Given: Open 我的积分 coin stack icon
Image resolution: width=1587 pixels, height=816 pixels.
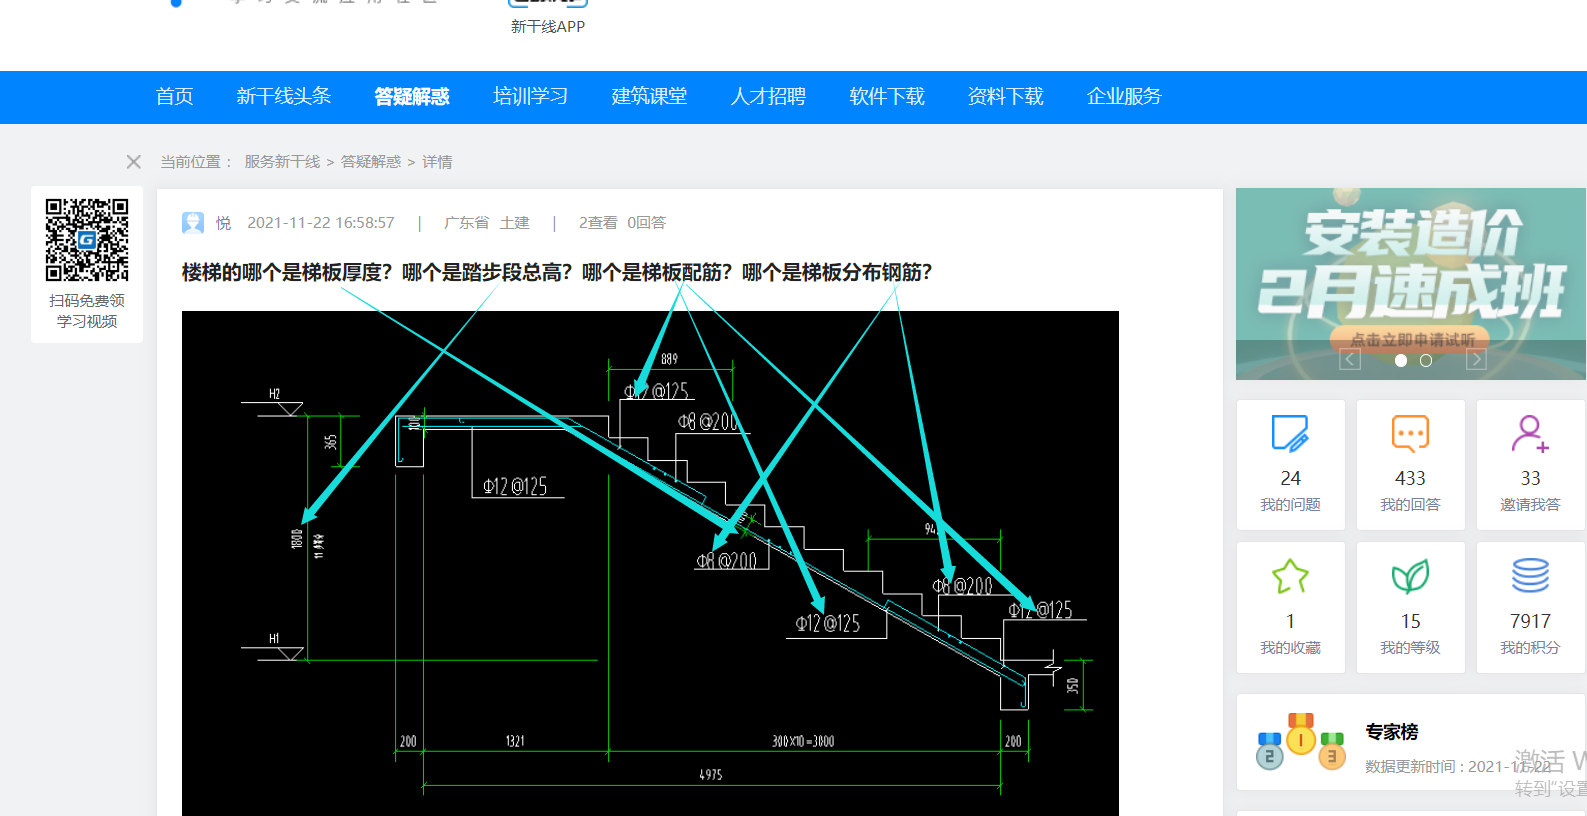Looking at the screenshot, I should point(1530,576).
